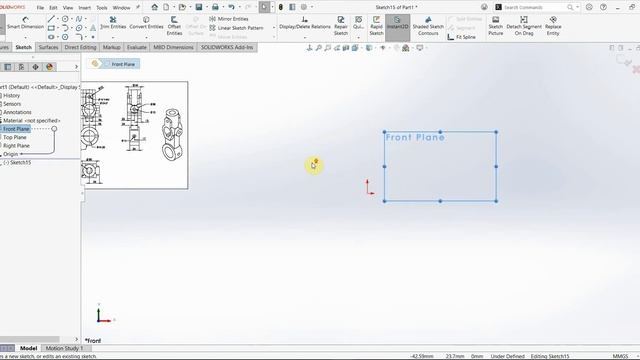
Task: Switch to the Sketch tab
Action: pos(24,47)
